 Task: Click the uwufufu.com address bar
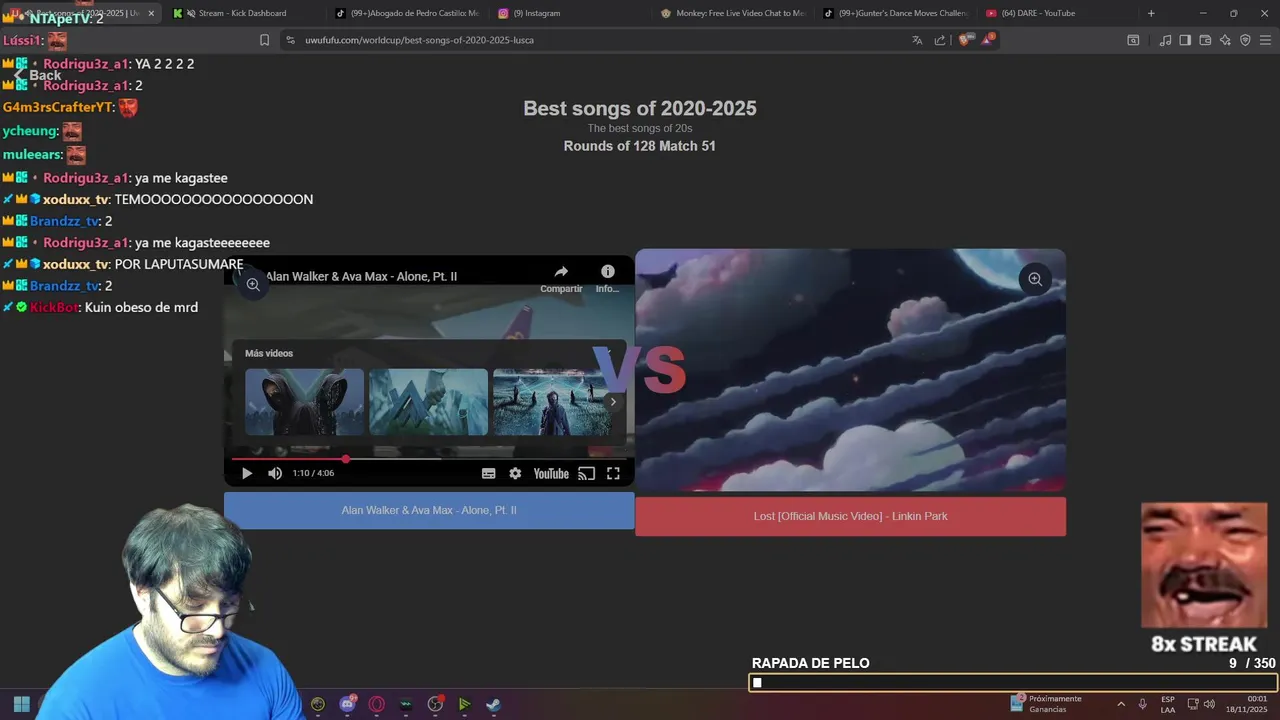(600, 40)
